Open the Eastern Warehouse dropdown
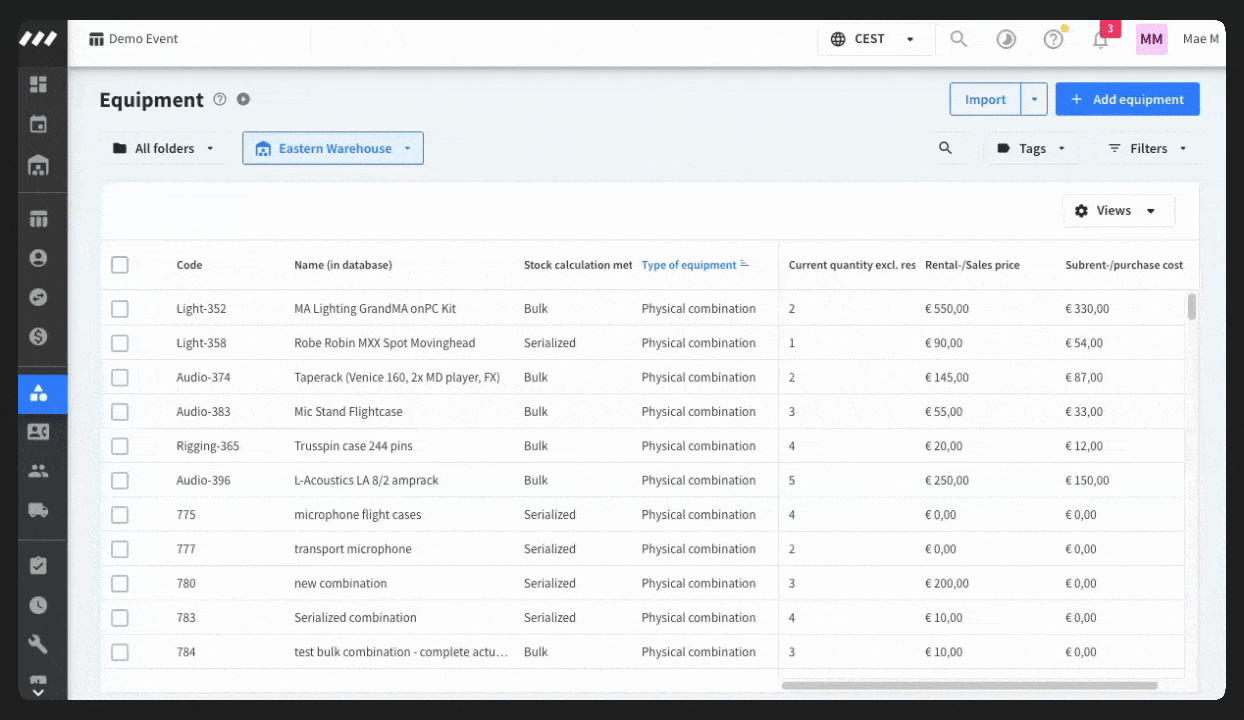The height and width of the screenshot is (720, 1244). click(x=333, y=148)
